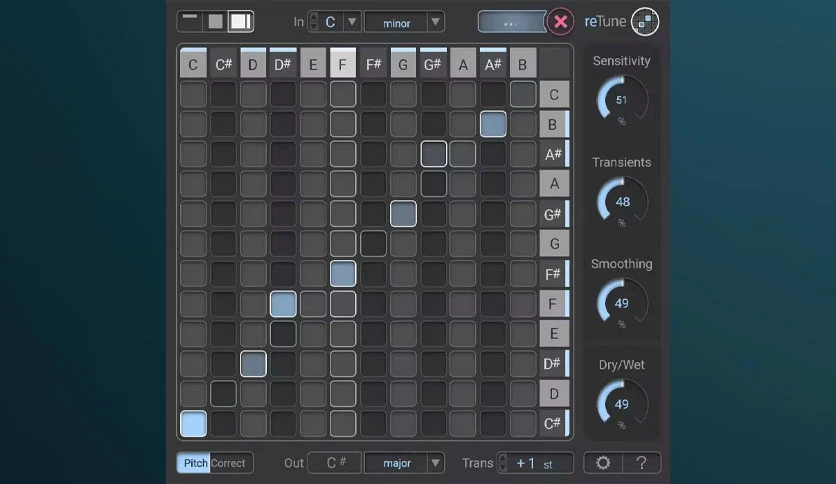
Task: Toggle input note G column header
Action: pyautogui.click(x=403, y=63)
